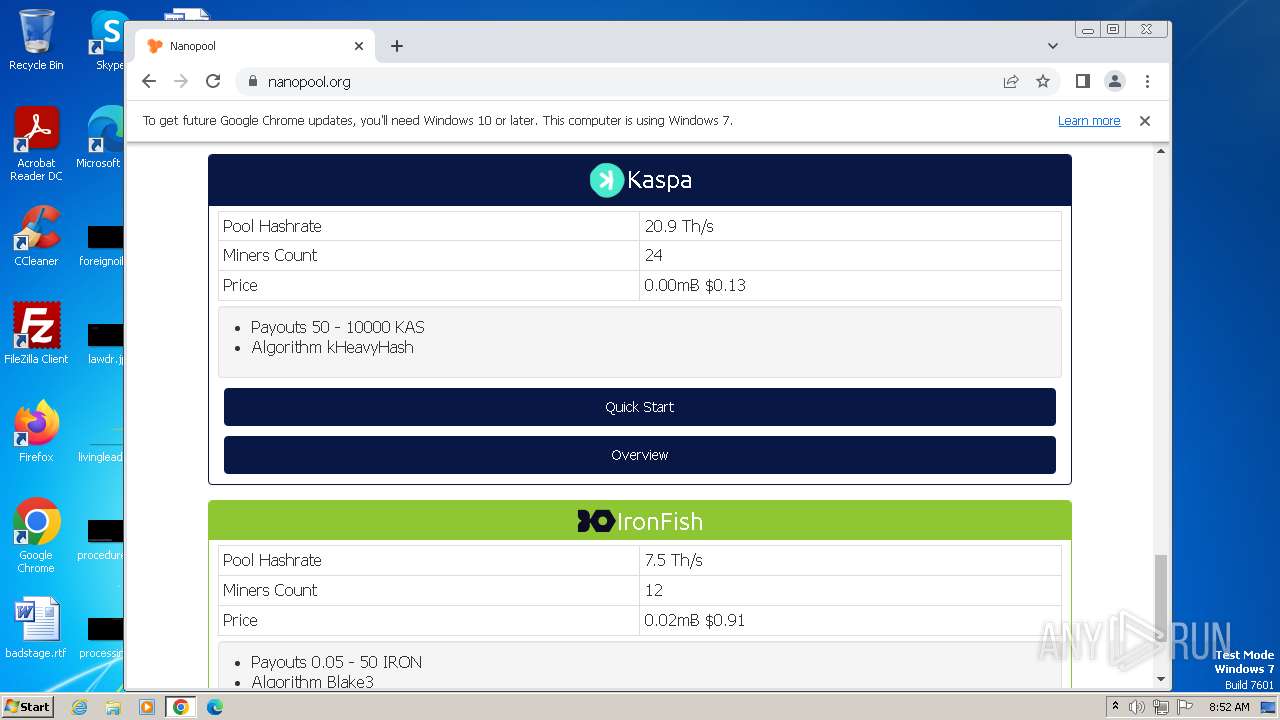This screenshot has height=720, width=1280.
Task: Click the IronFish logo icon
Action: point(595,521)
